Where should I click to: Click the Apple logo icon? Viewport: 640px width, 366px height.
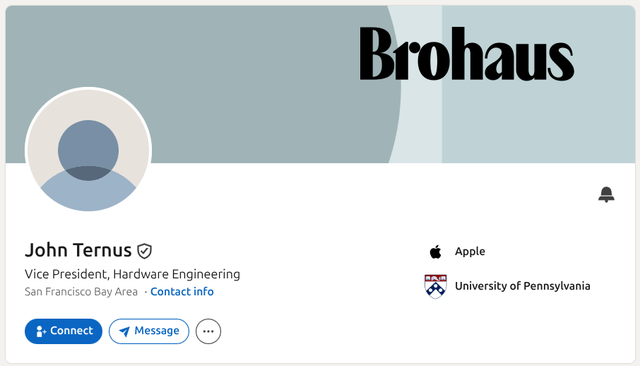tap(436, 252)
